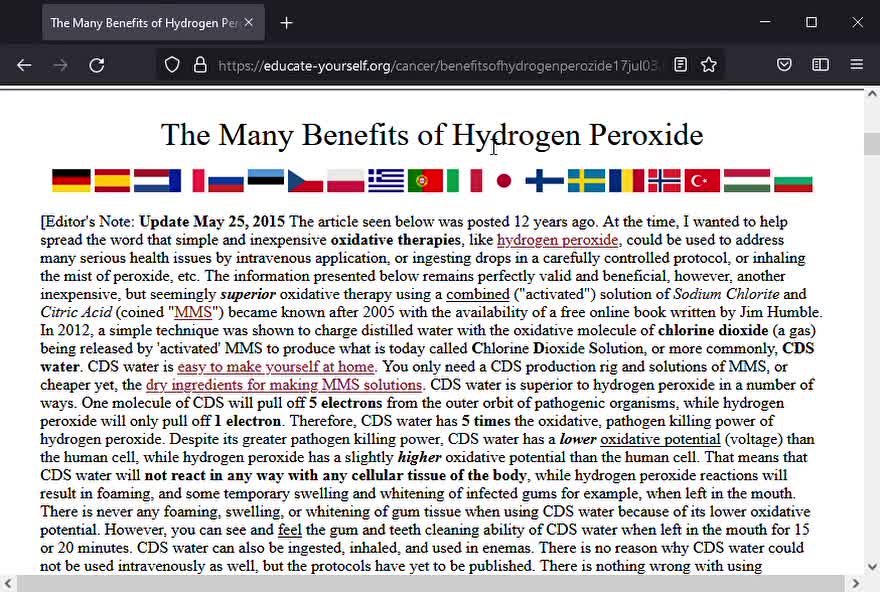Screen dimensions: 880x592
Task: Click the Romanian flag
Action: pyautogui.click(x=626, y=181)
